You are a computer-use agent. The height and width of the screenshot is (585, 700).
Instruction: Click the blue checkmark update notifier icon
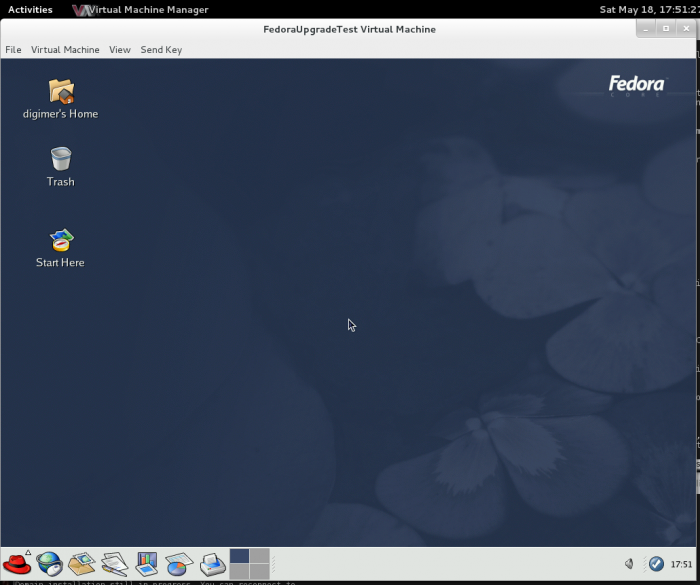pos(656,564)
